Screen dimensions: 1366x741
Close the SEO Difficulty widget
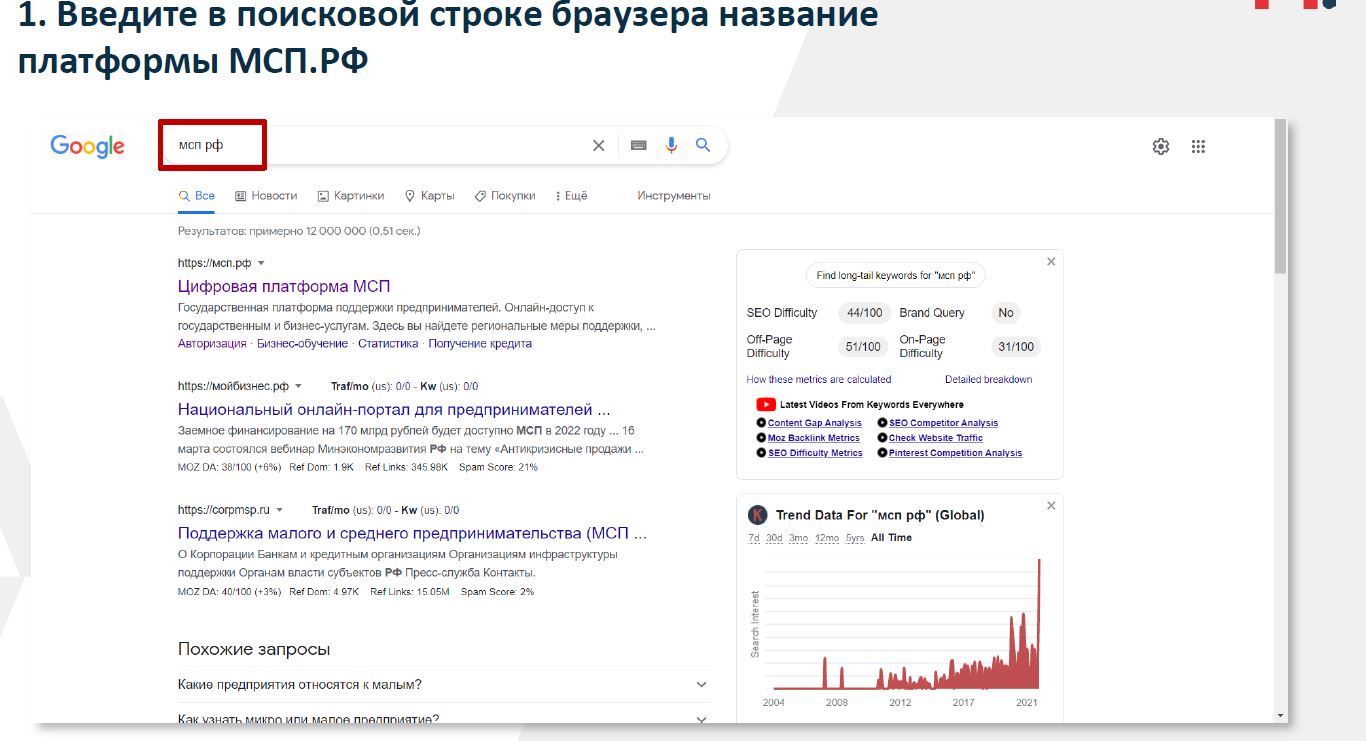1050,262
